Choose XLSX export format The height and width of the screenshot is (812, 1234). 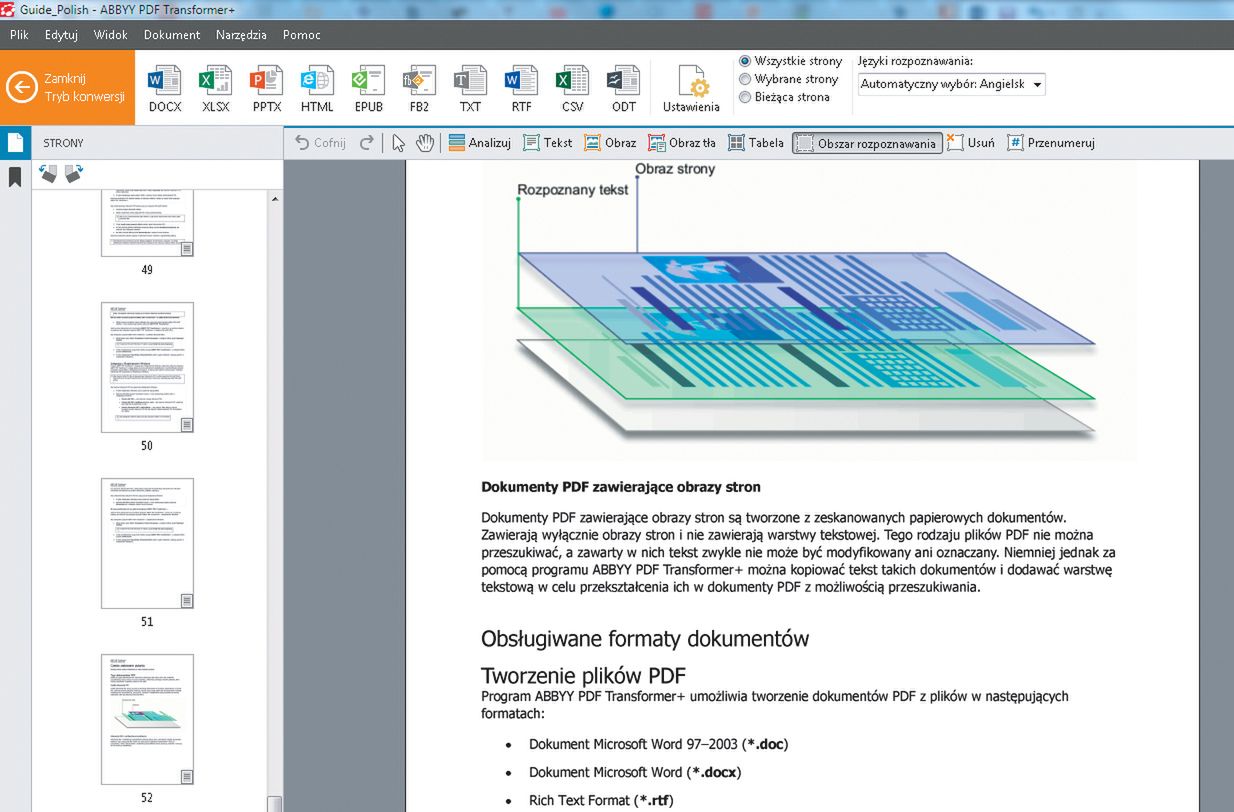[x=215, y=87]
